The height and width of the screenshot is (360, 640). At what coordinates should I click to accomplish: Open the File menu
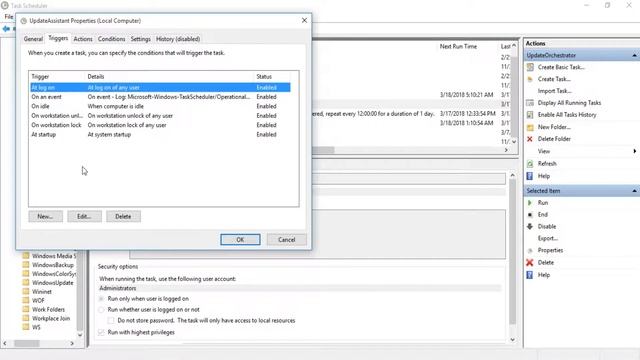tap(9, 17)
